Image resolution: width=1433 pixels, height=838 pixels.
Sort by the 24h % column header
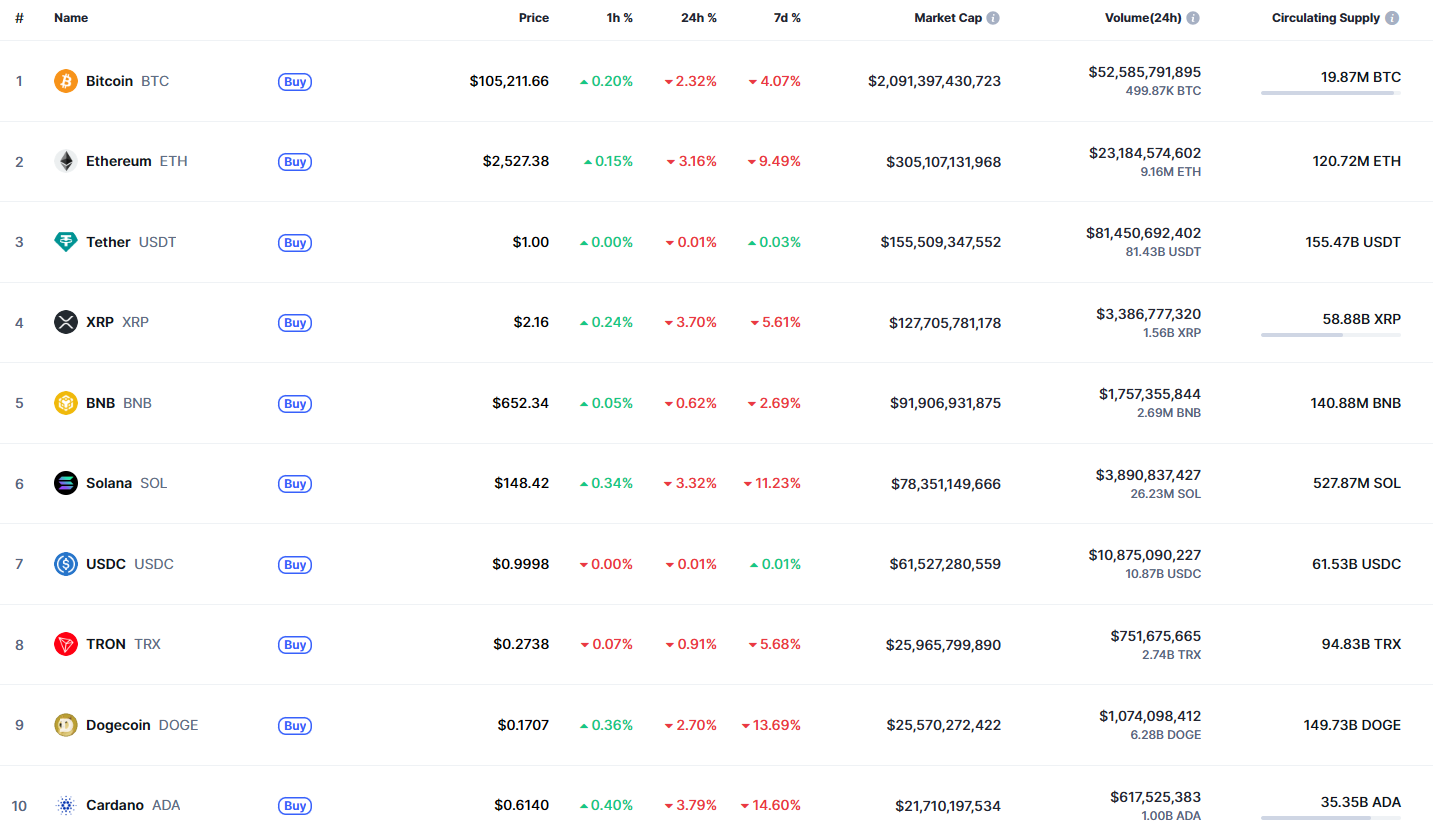point(700,18)
